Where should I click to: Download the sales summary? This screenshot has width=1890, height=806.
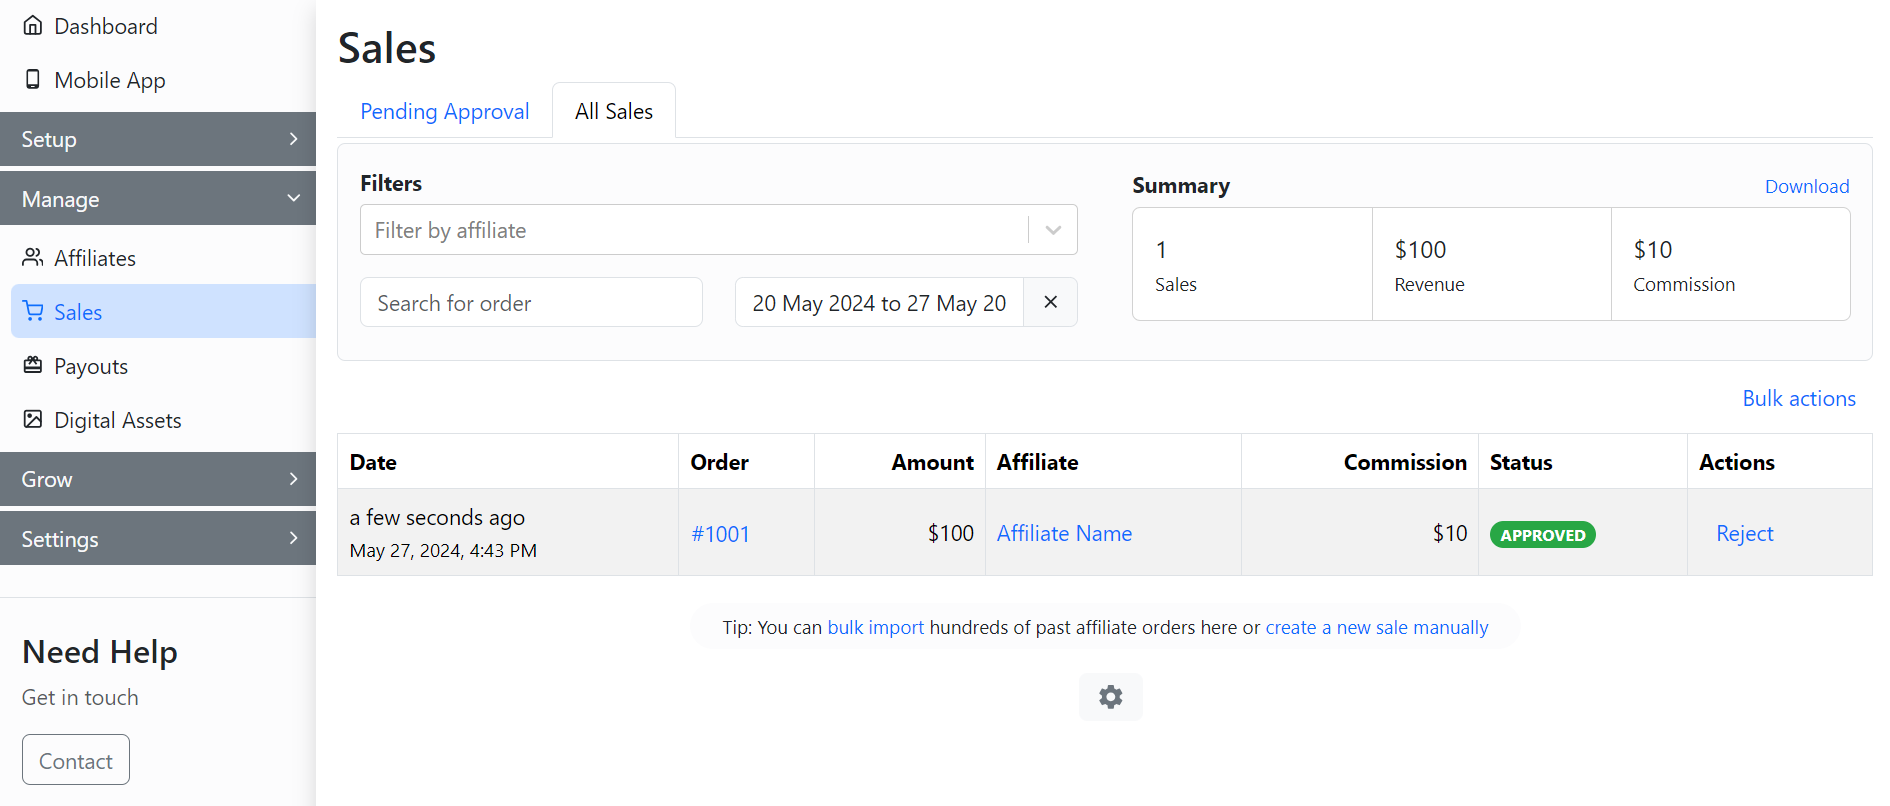click(1806, 186)
